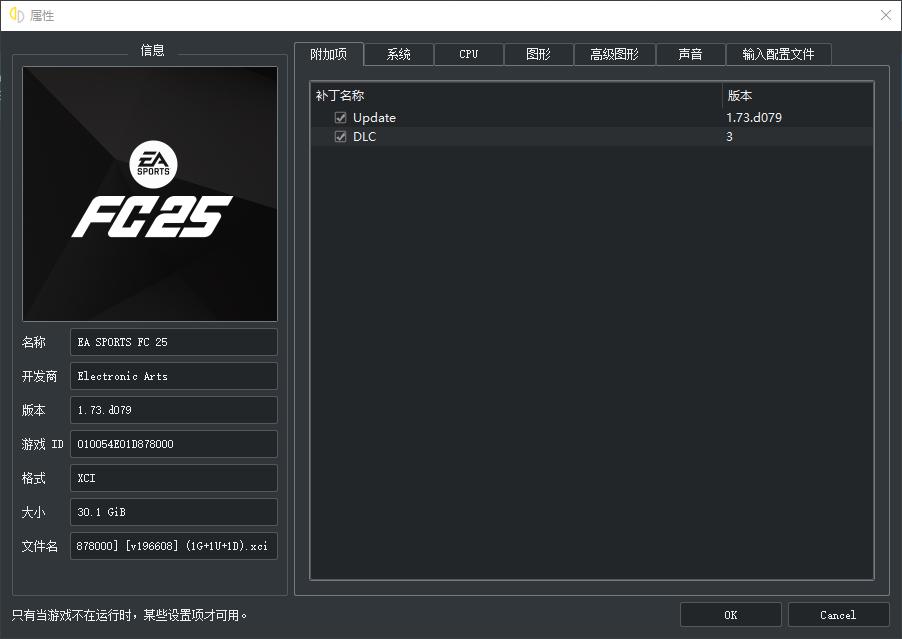Click the 名称 label
The image size is (902, 639).
[33, 342]
